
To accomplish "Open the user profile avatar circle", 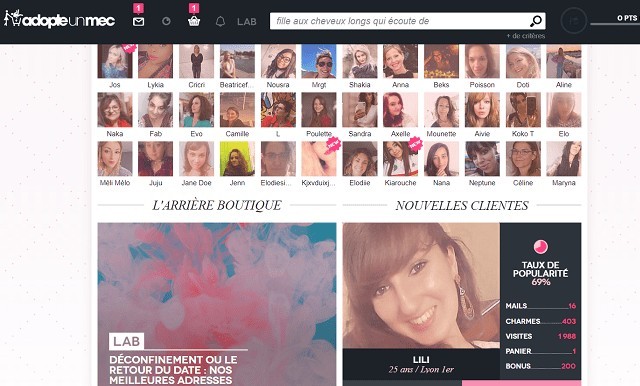I will (573, 21).
